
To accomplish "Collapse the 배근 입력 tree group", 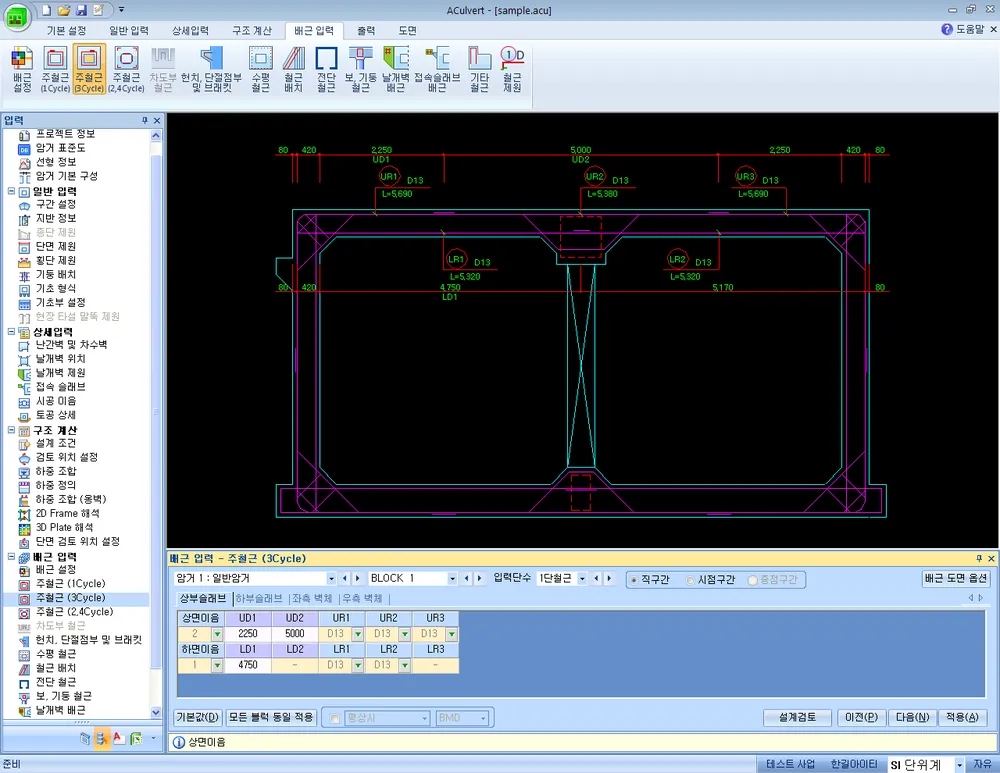I will (x=11, y=556).
